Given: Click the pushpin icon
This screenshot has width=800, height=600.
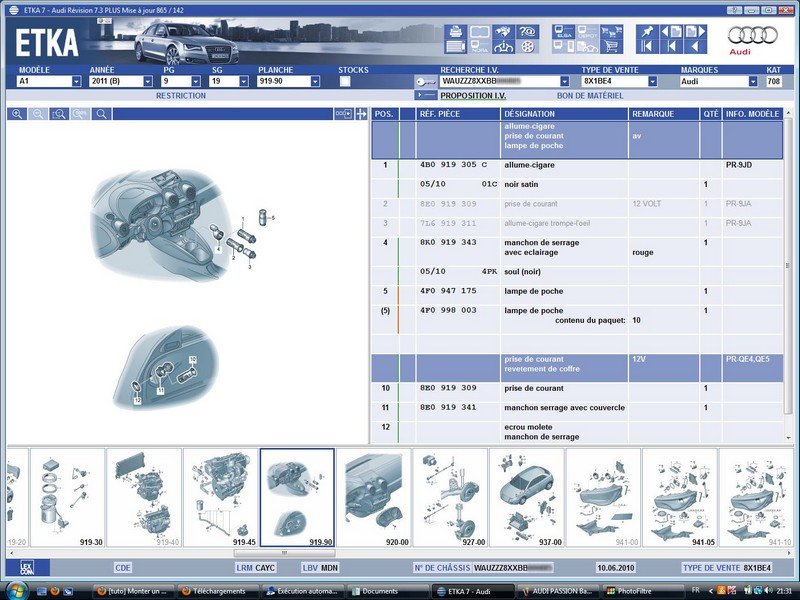Looking at the screenshot, I should pos(647,32).
